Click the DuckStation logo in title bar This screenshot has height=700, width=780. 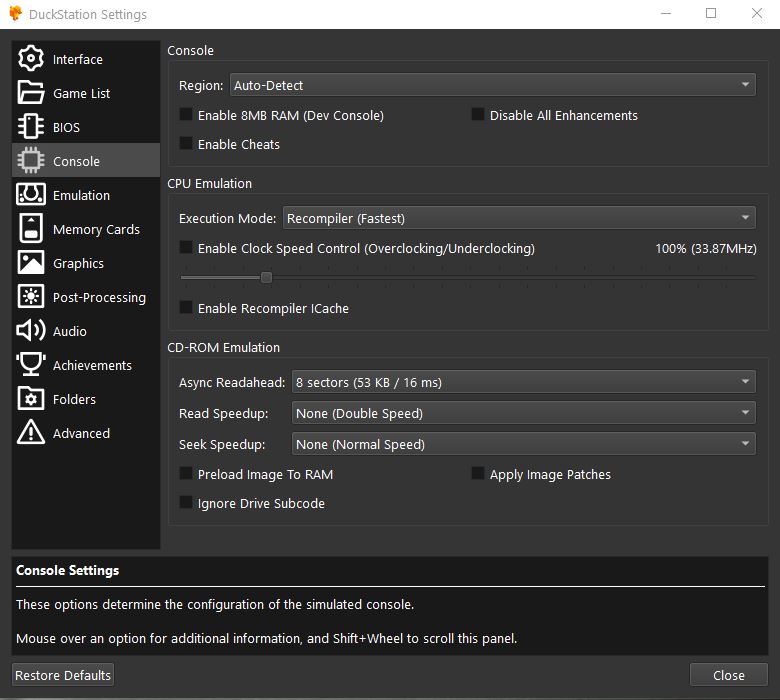pyautogui.click(x=16, y=13)
